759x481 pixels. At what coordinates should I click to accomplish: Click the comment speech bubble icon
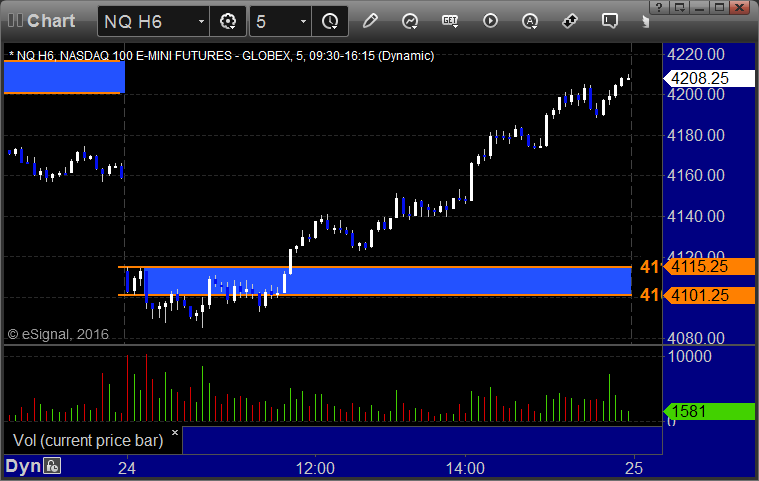[609, 21]
